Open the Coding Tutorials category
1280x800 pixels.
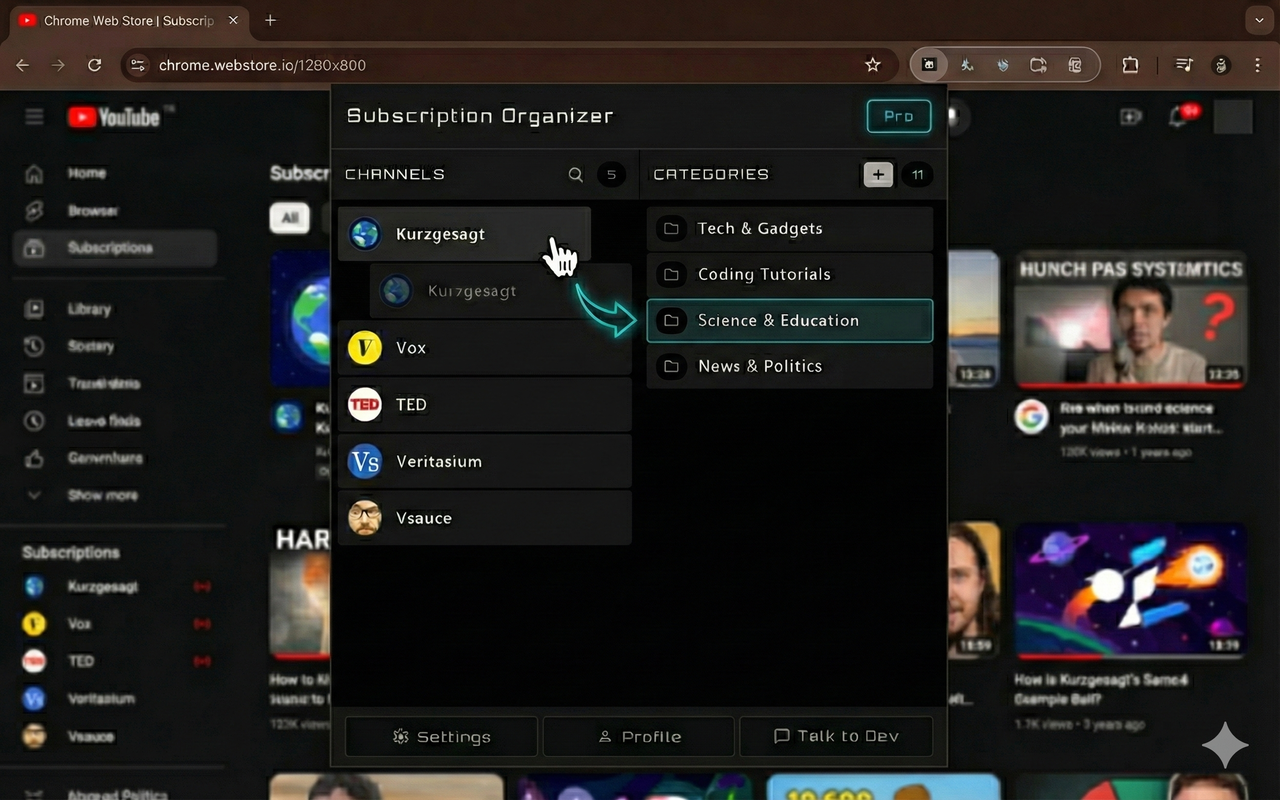point(790,274)
